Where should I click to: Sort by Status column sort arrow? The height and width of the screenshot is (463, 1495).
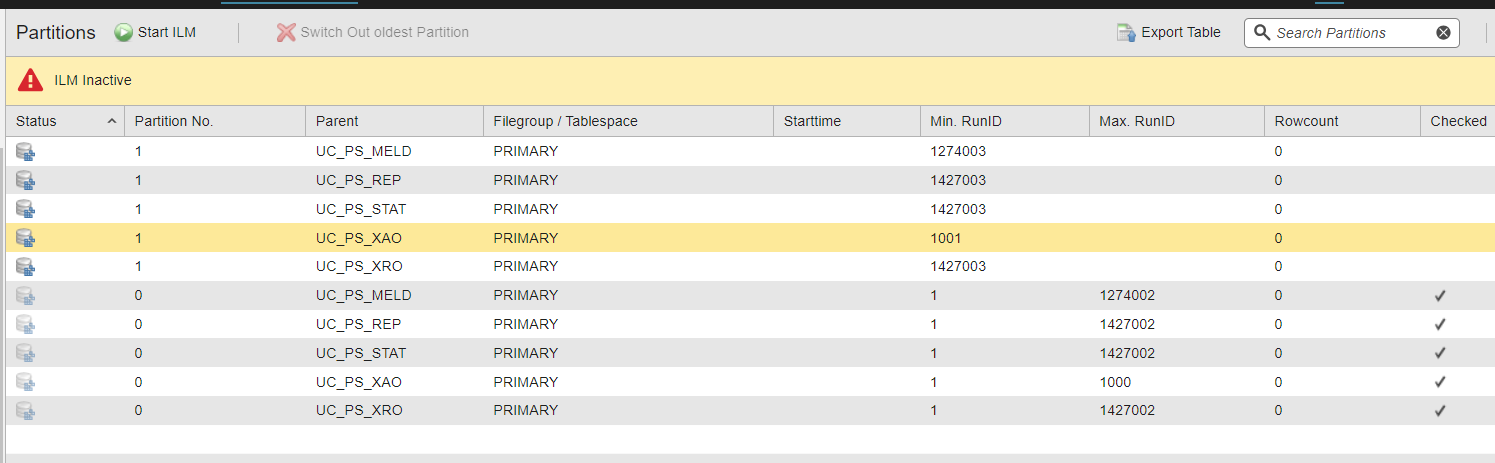[111, 121]
